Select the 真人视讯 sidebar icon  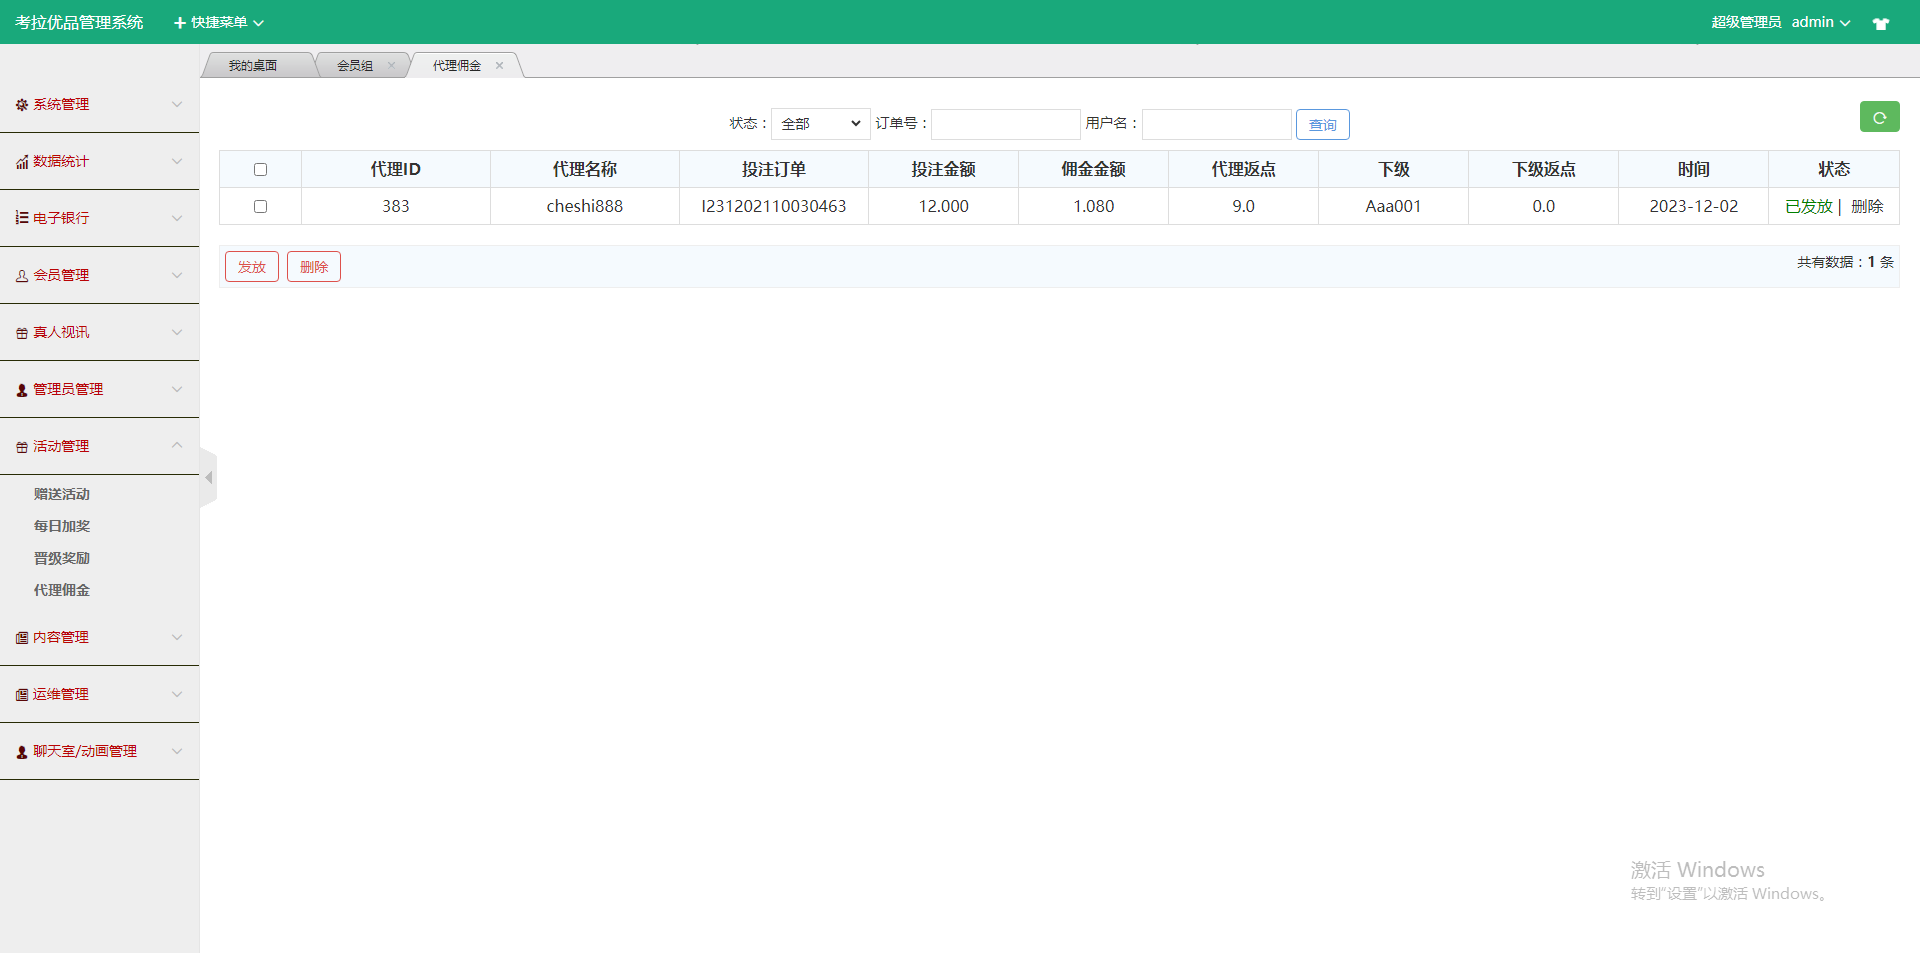pos(20,332)
